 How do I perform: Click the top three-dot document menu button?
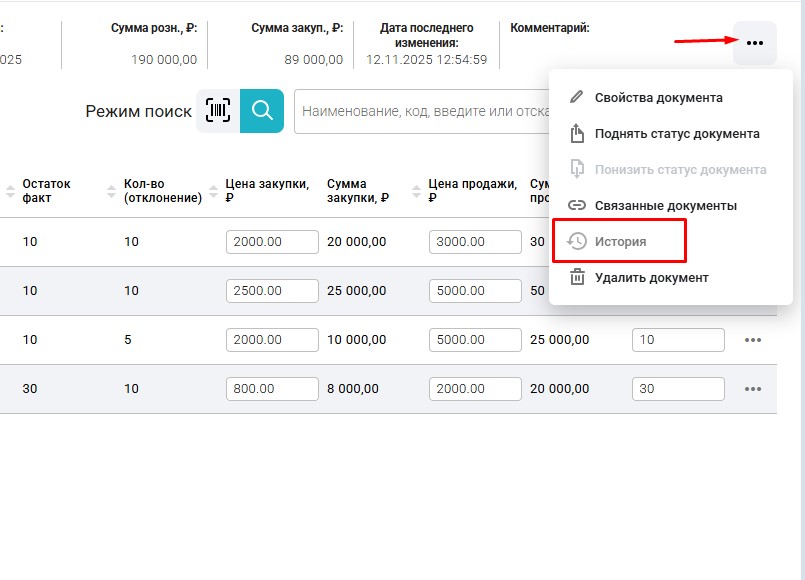coord(755,43)
